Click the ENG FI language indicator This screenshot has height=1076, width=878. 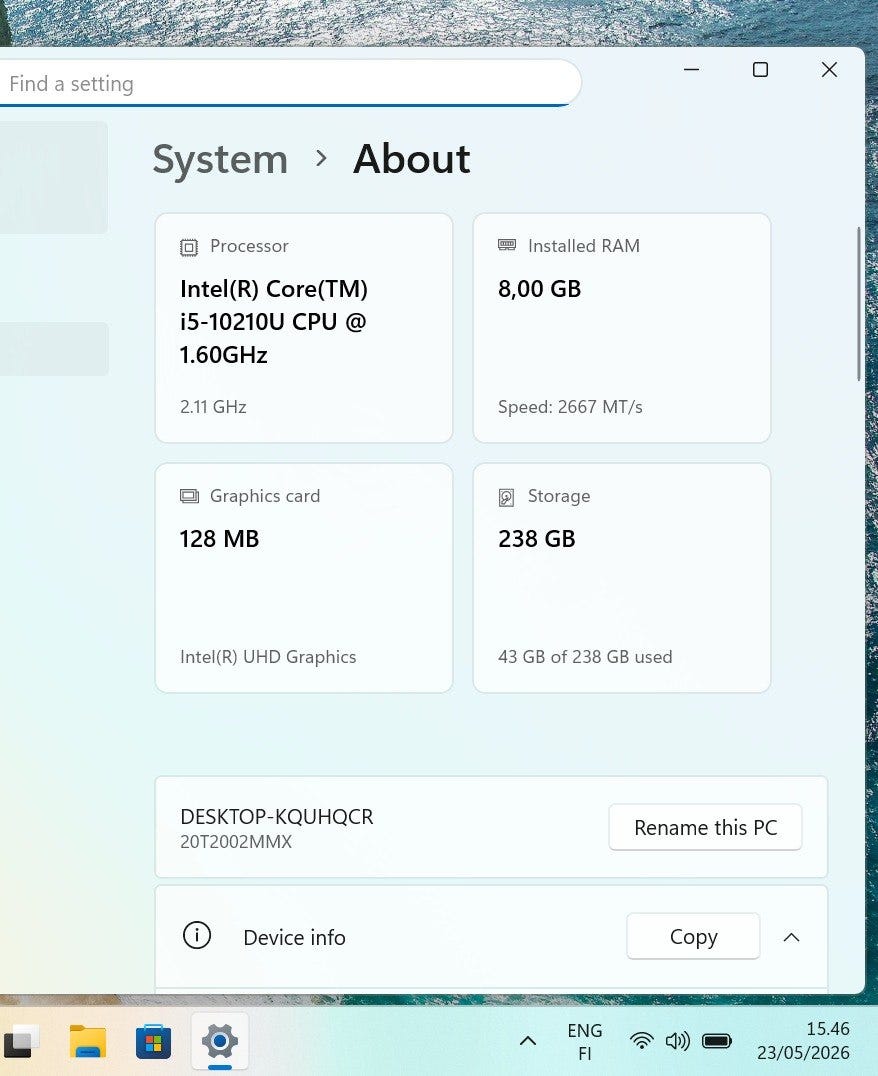pos(585,1041)
